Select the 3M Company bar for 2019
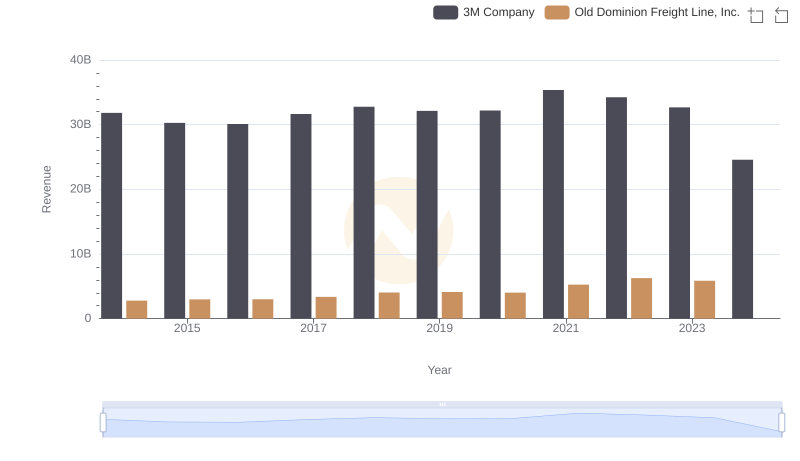Viewport: 800px width, 461px height. pyautogui.click(x=427, y=215)
